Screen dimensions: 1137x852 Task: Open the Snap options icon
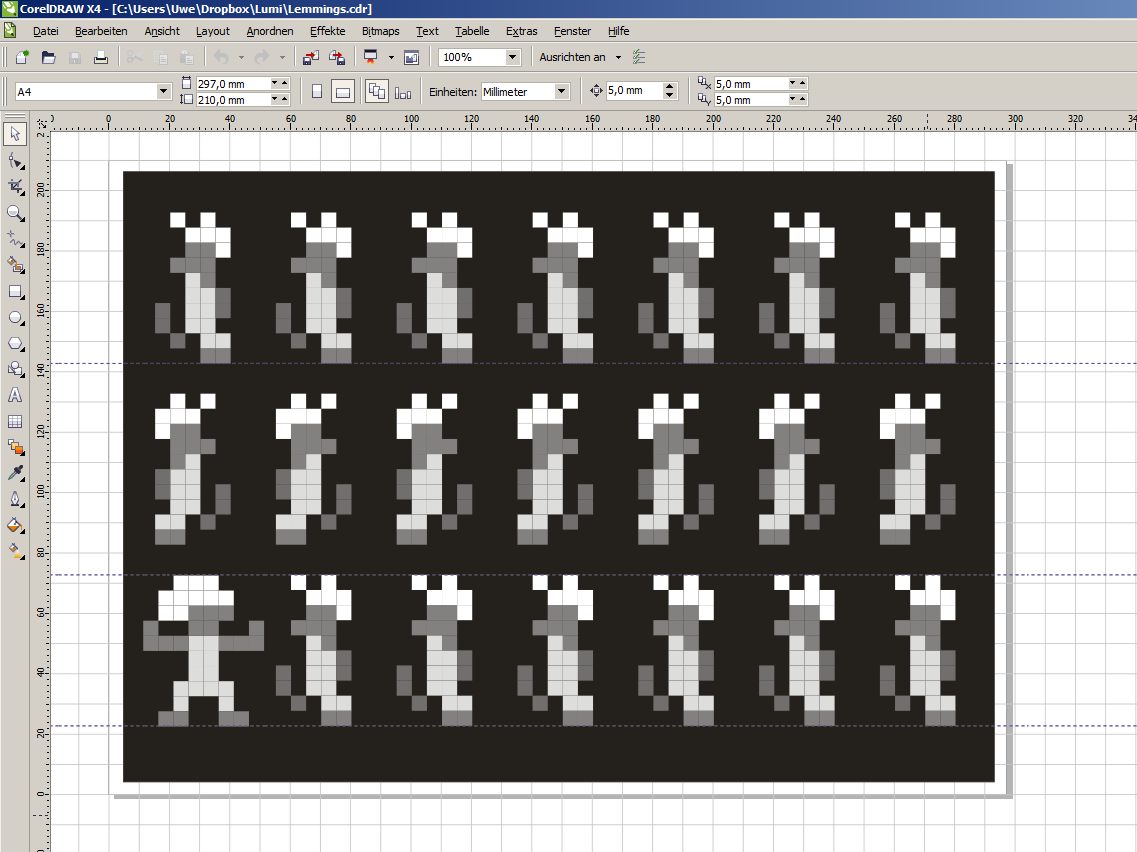coord(639,57)
